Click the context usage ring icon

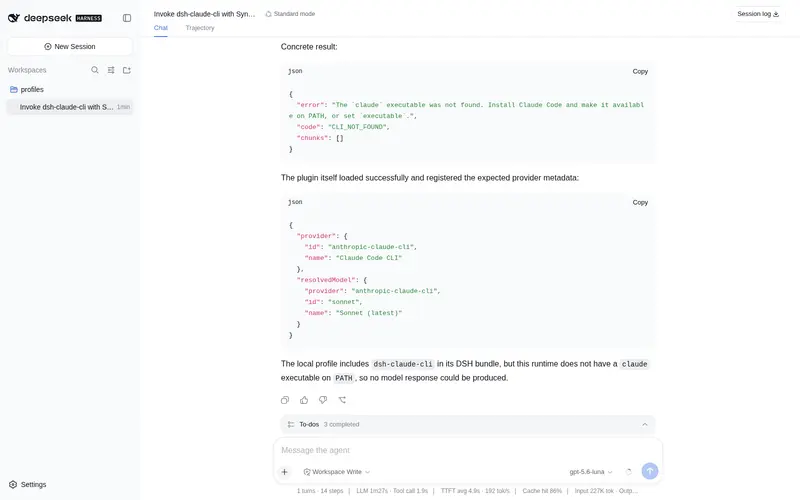pyautogui.click(x=629, y=472)
